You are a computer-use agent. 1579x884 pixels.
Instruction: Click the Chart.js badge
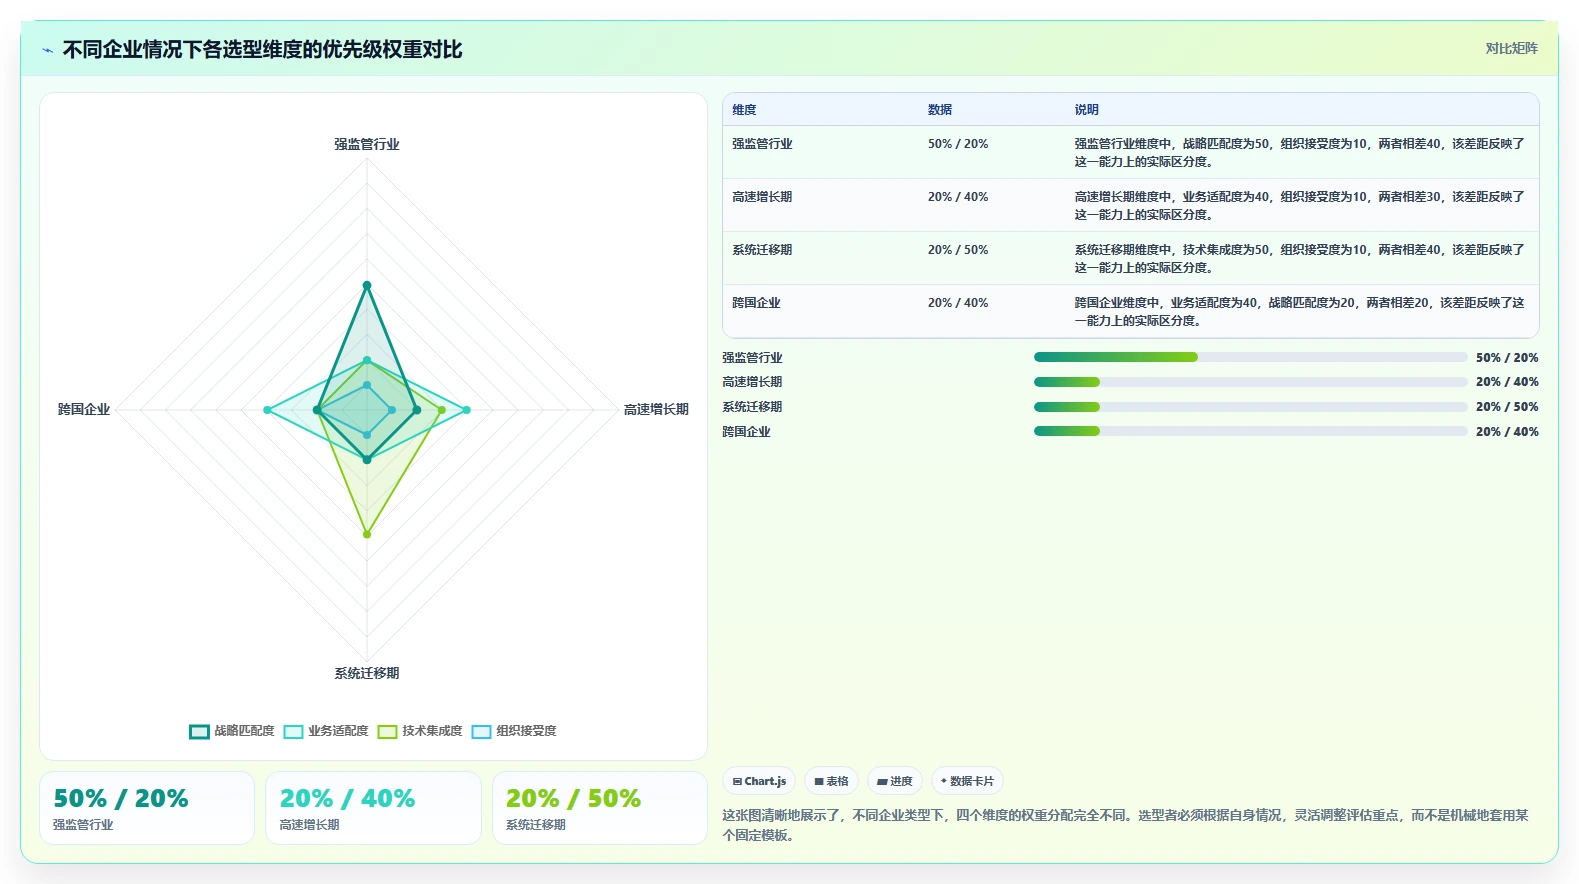coord(759,781)
